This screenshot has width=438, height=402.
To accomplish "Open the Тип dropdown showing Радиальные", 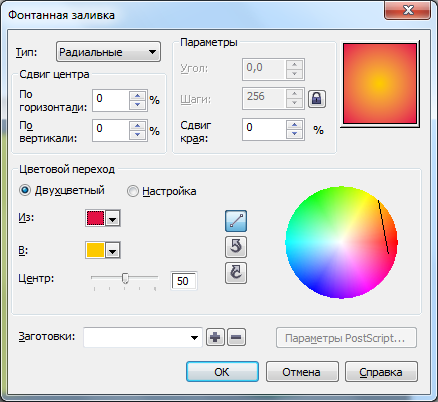I will click(108, 52).
